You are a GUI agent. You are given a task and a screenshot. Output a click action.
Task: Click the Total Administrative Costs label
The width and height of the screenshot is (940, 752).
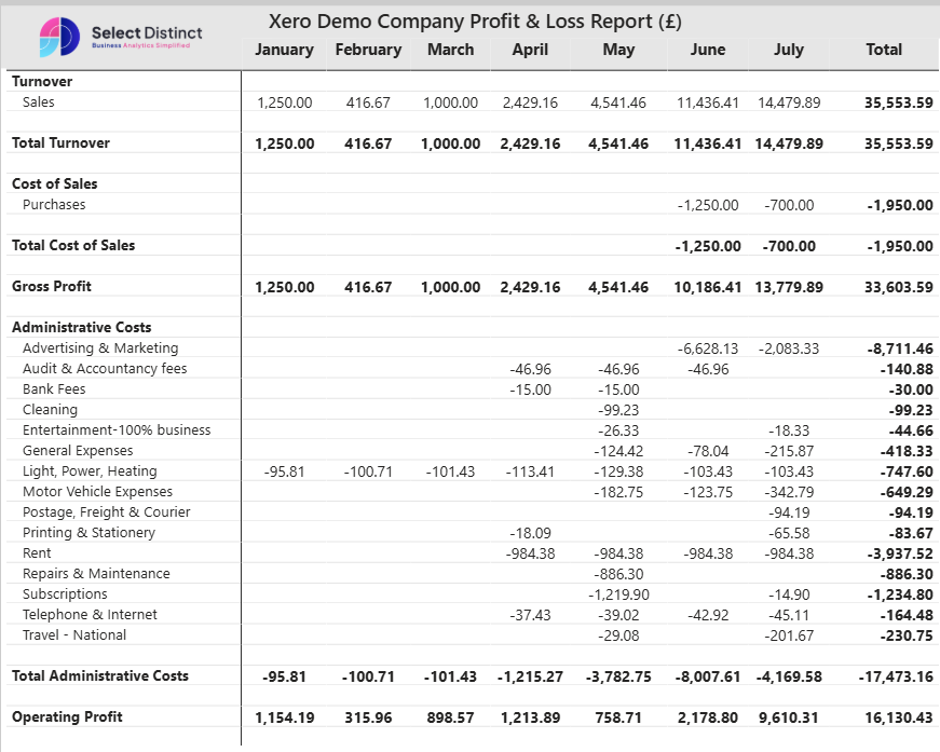[100, 676]
